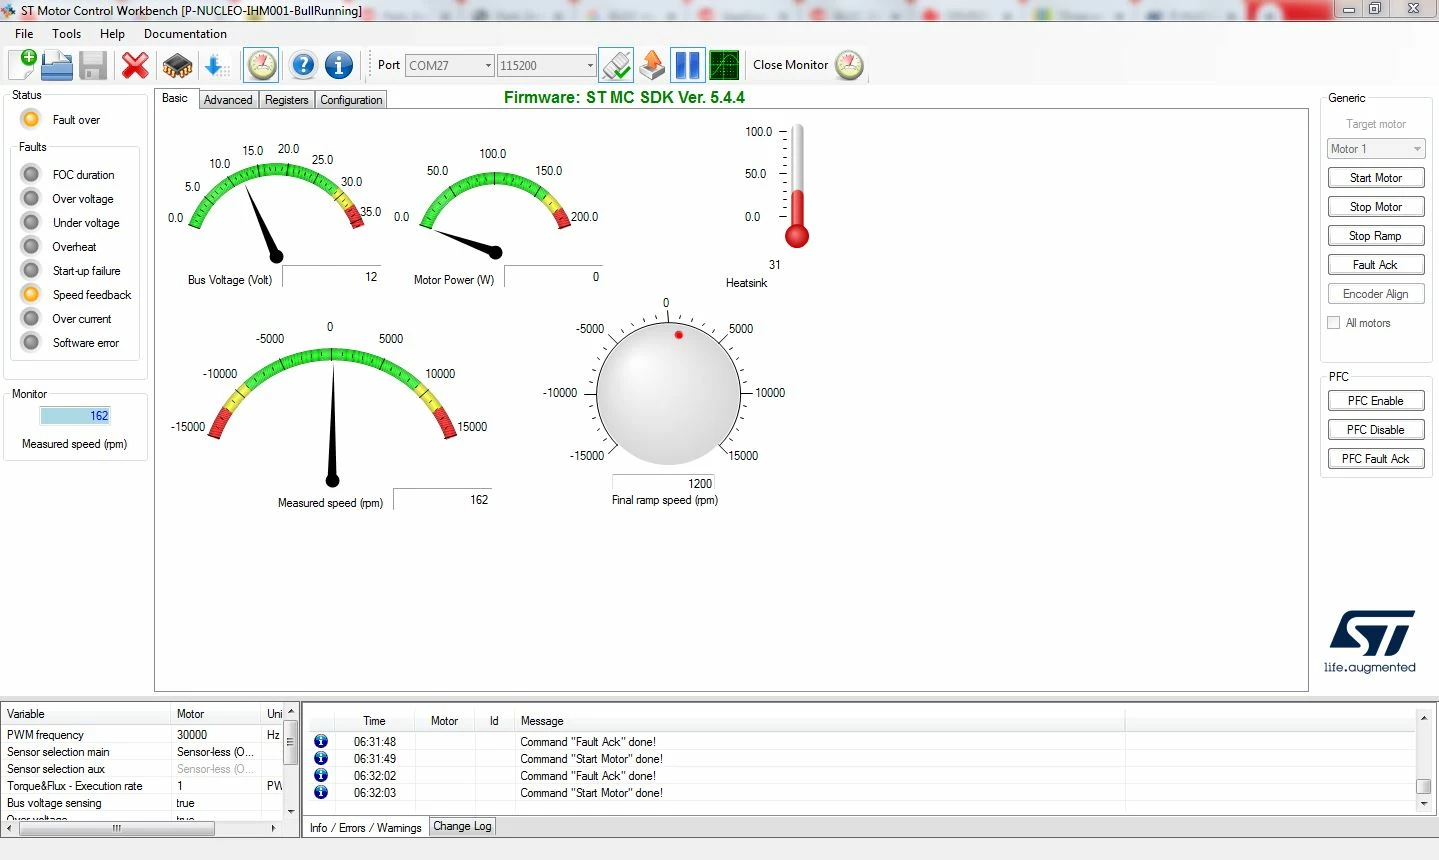
Task: Click the PFC Enable button
Action: 1376,401
